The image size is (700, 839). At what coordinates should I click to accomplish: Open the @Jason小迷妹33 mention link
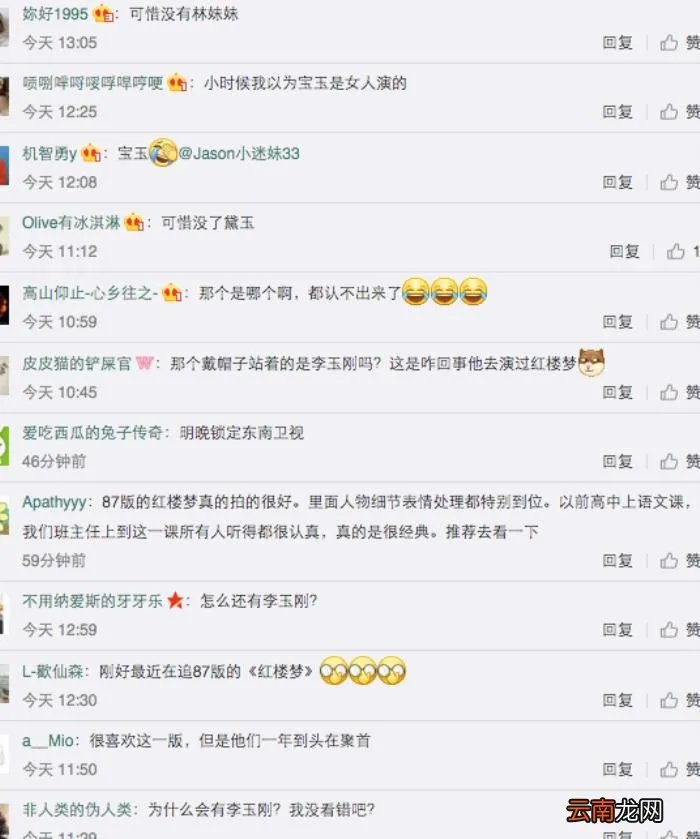point(239,154)
